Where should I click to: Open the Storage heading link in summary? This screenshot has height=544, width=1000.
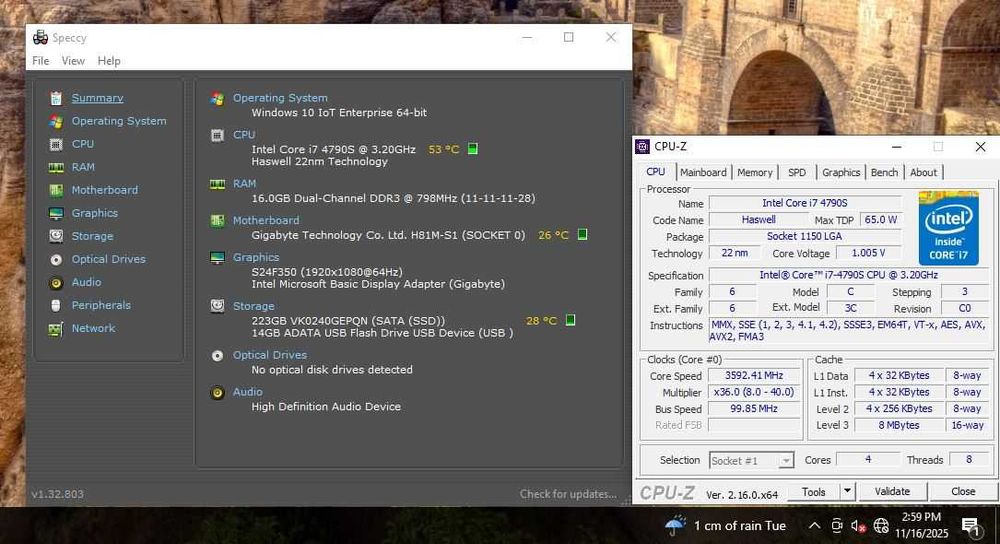click(x=253, y=305)
